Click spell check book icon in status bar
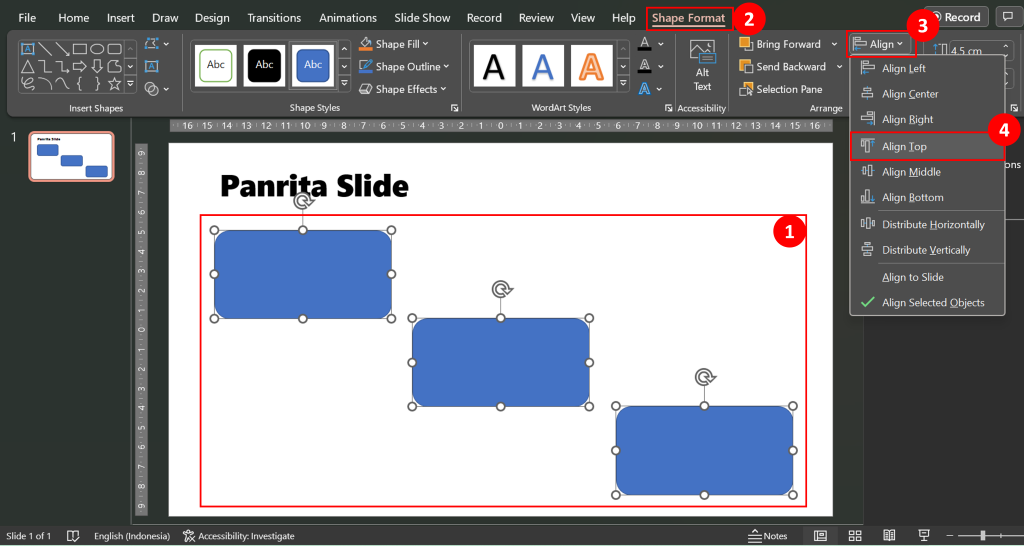This screenshot has height=546, width=1024. tap(73, 536)
